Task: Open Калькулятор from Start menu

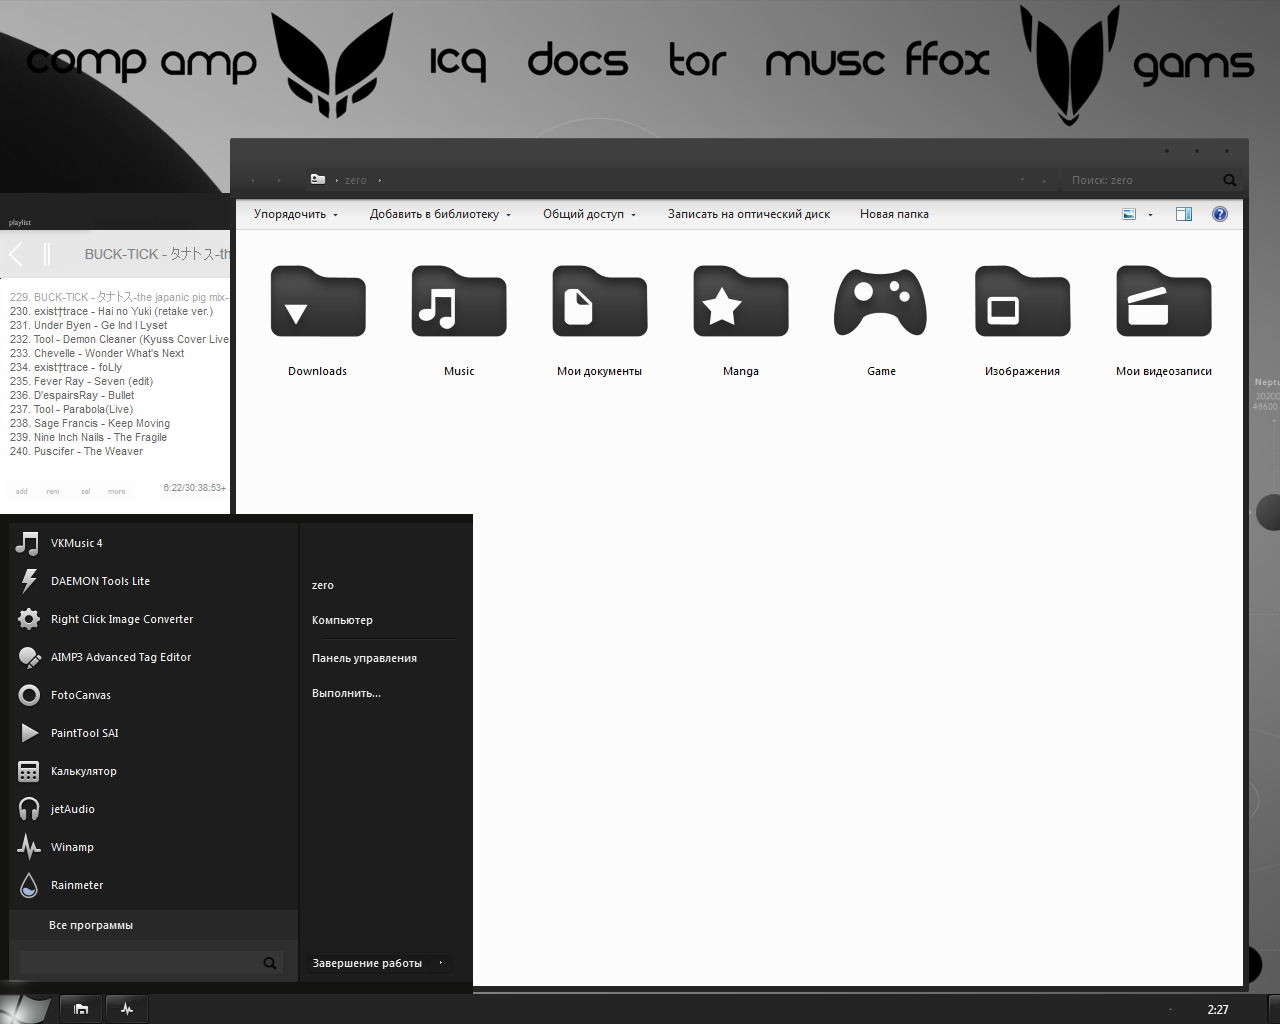Action: 154,771
